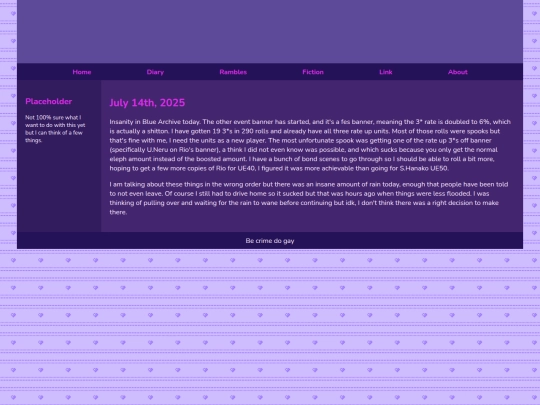Viewport: 540px width, 405px height.
Task: Visit the About page
Action: click(458, 72)
